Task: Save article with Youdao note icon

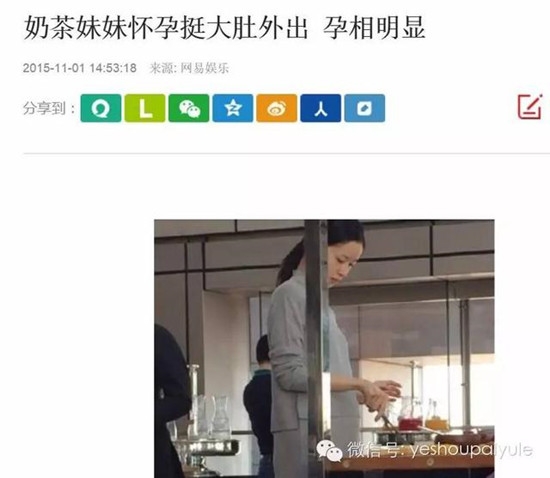Action: (x=364, y=108)
